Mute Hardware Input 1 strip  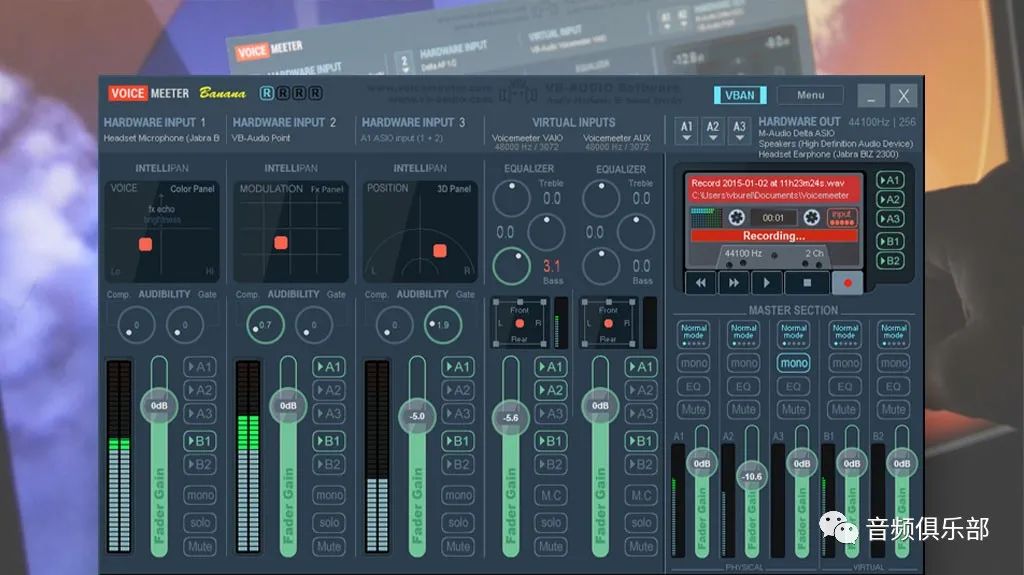pyautogui.click(x=200, y=546)
